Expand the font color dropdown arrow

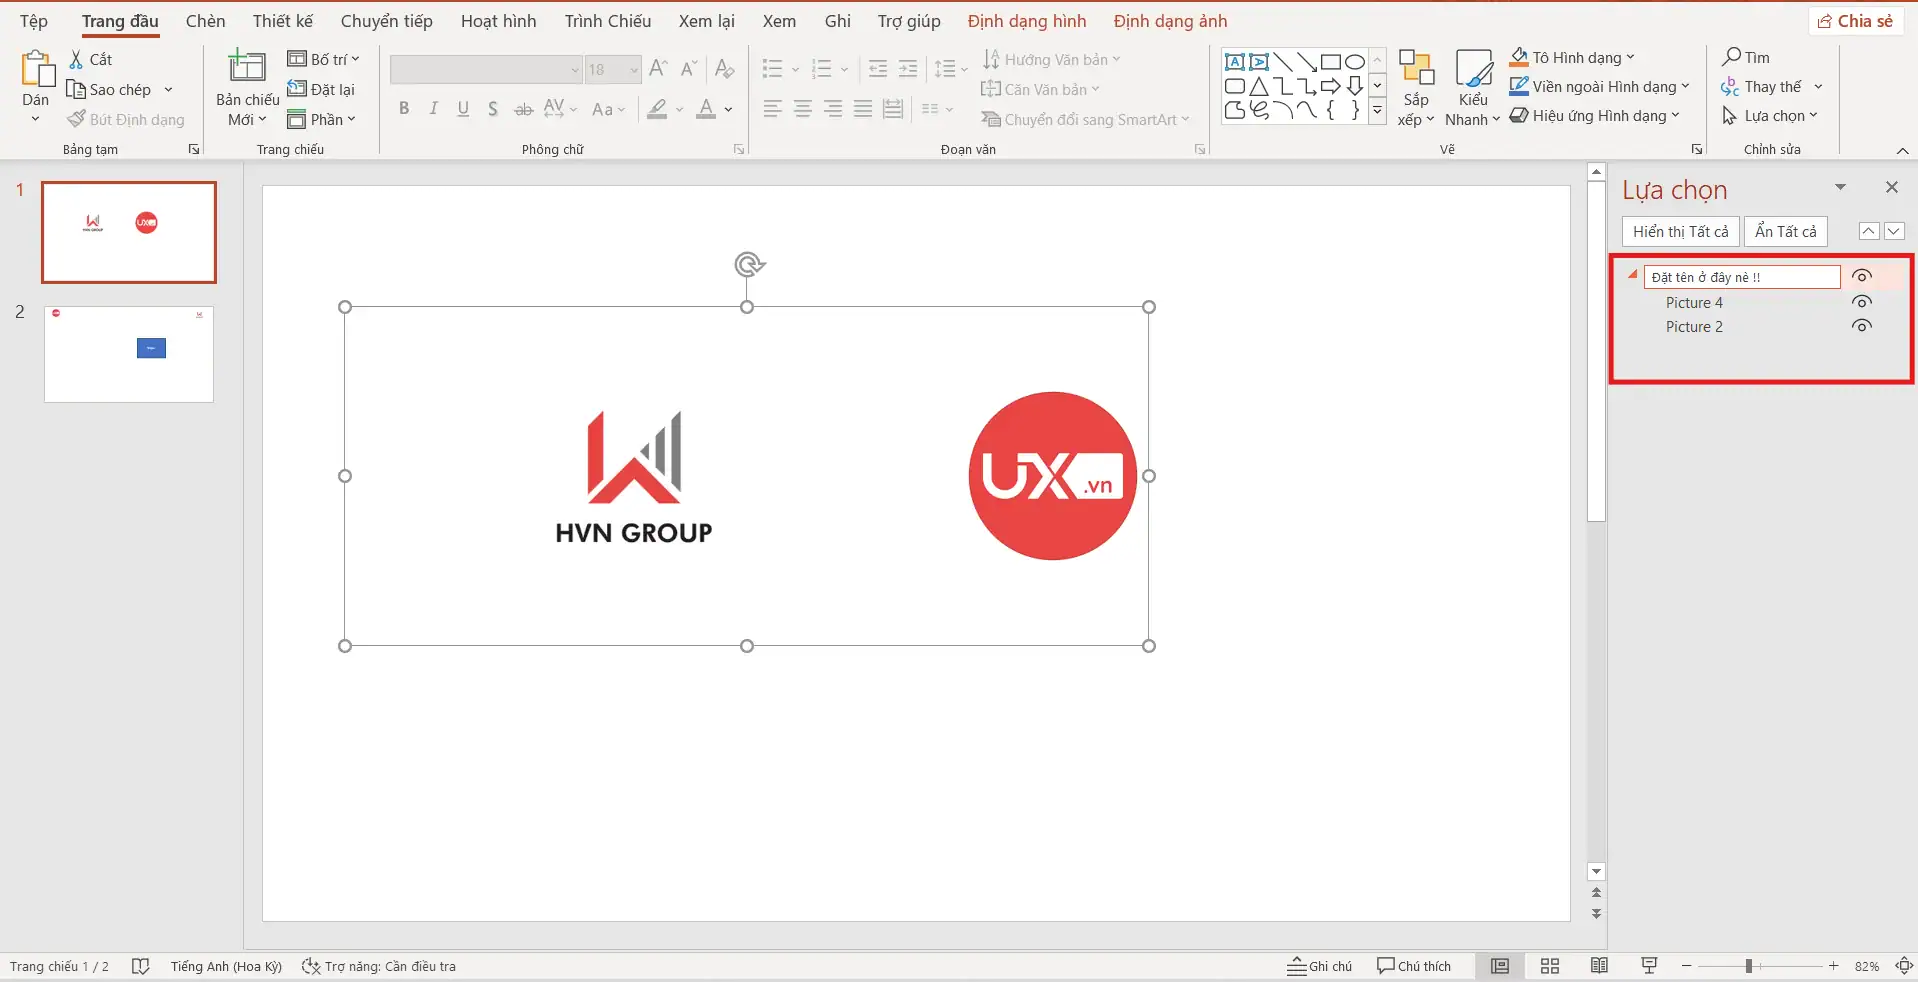pos(726,111)
